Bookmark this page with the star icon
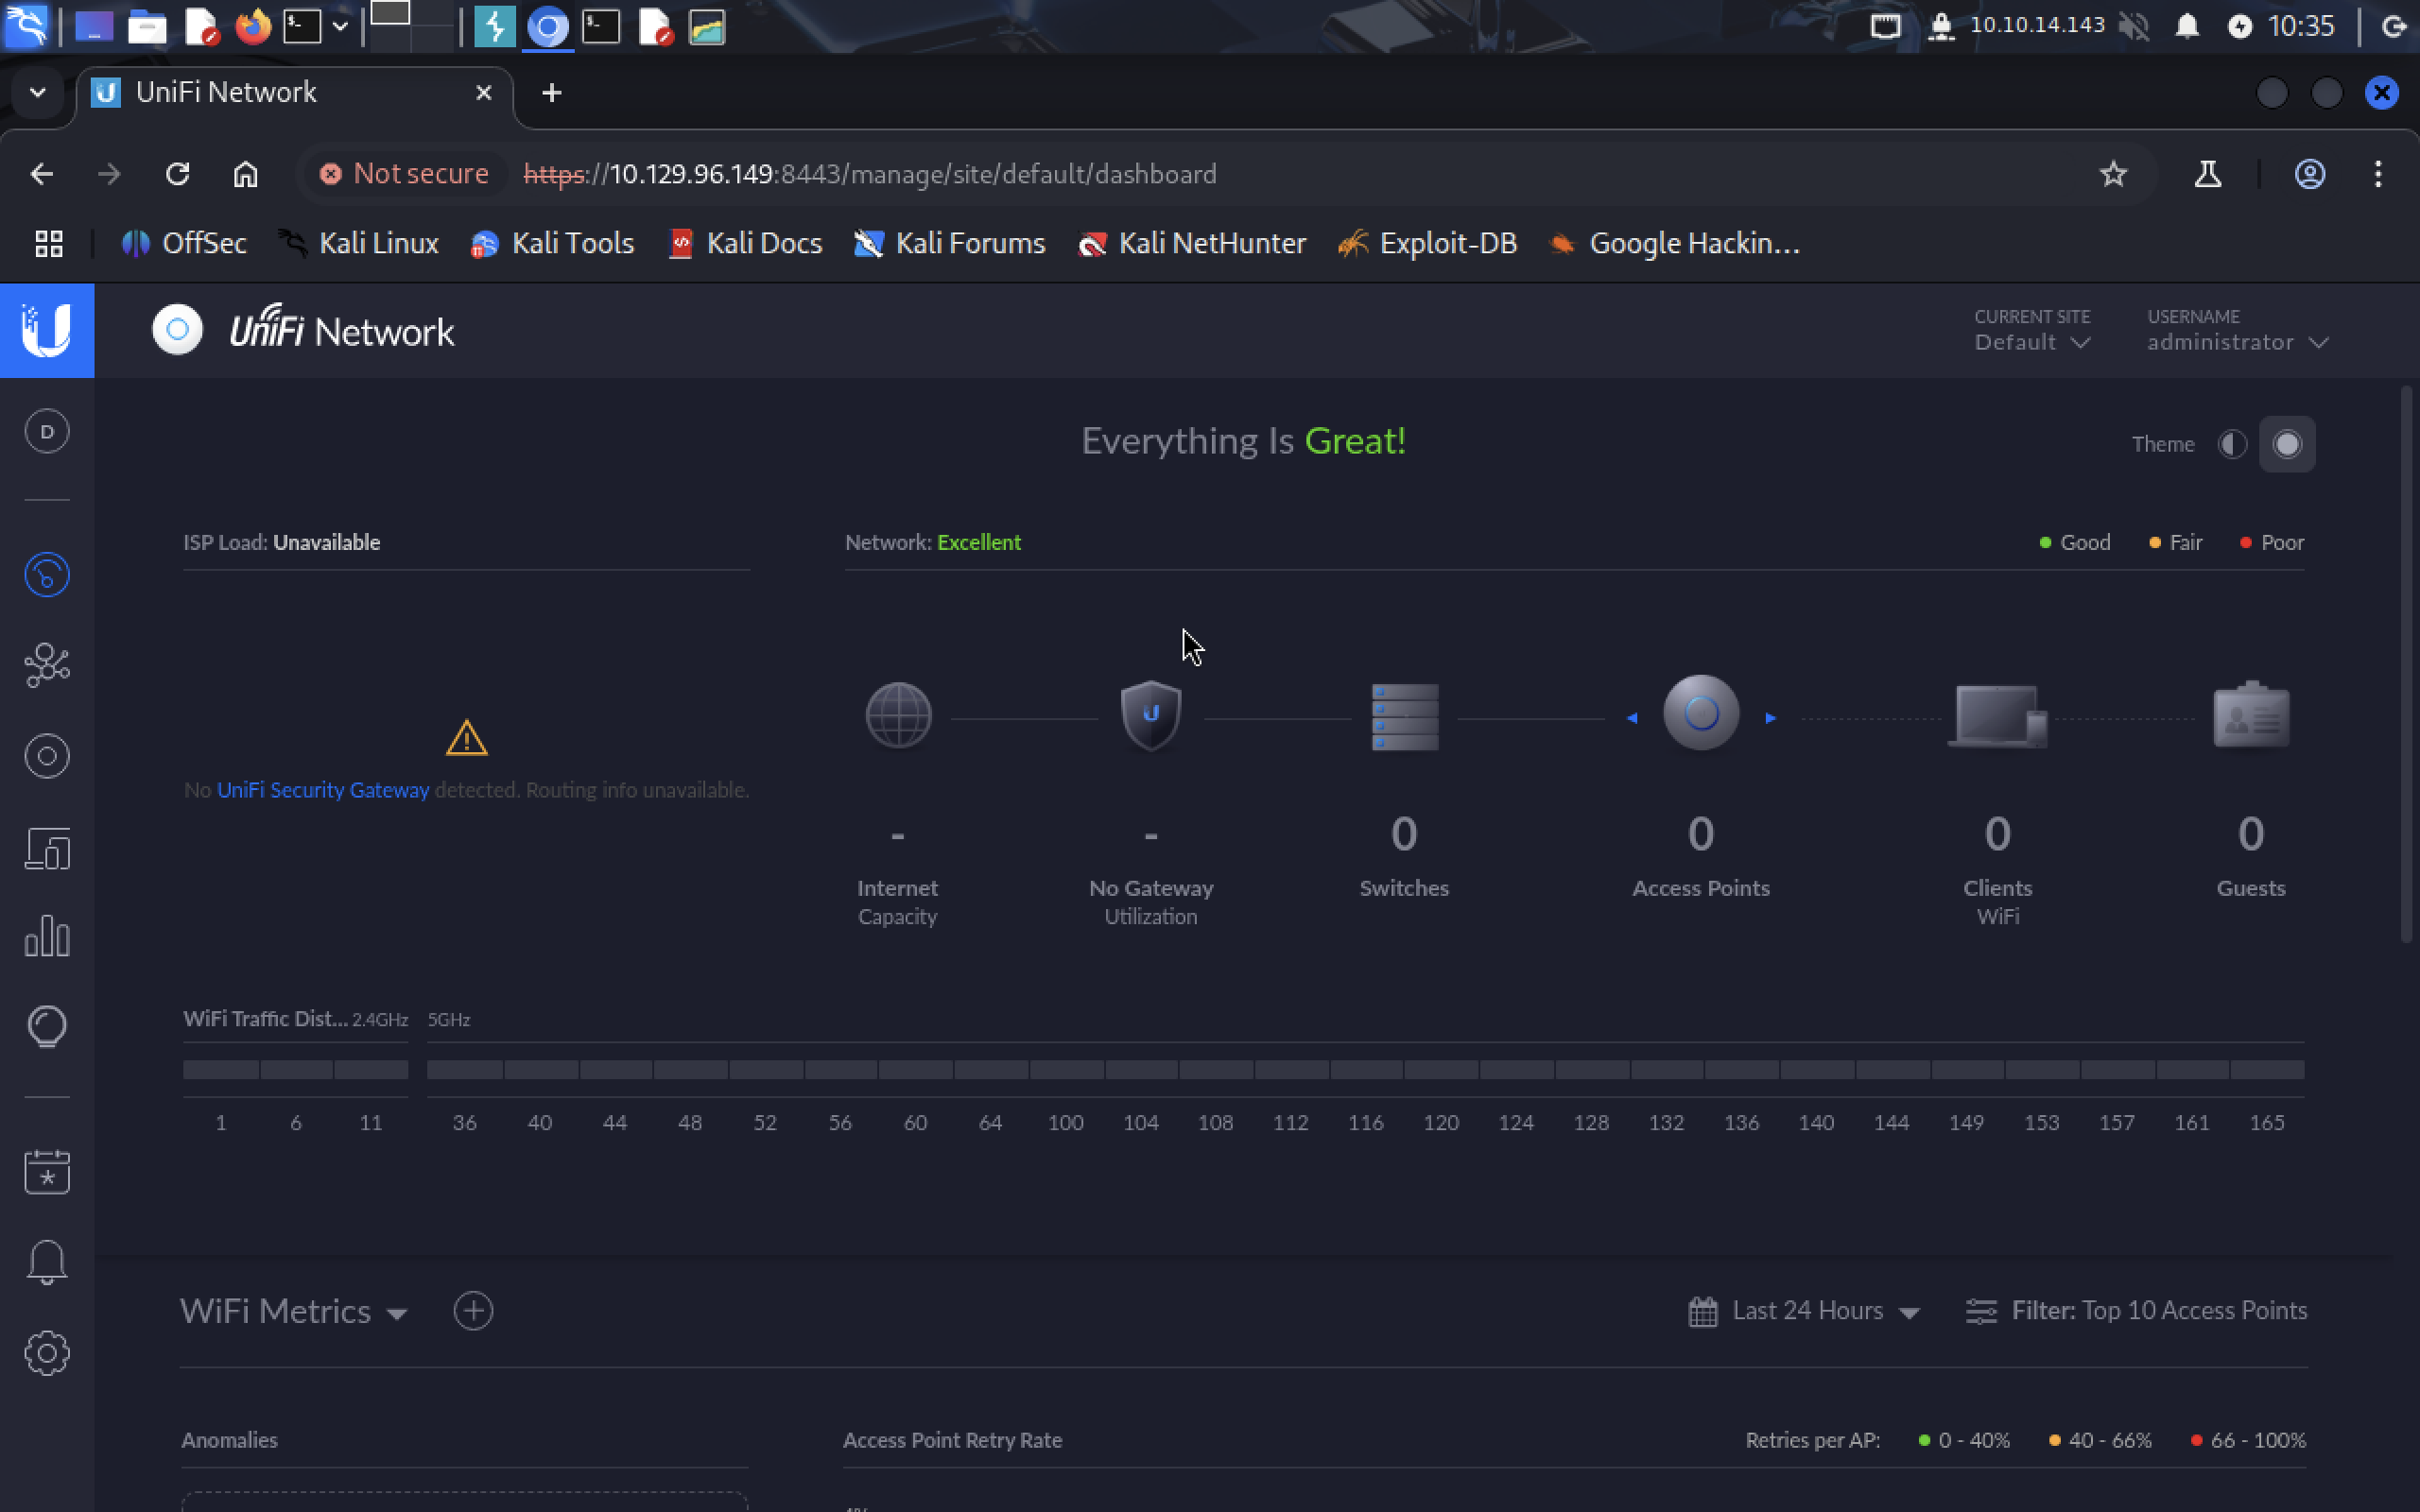This screenshot has height=1512, width=2420. point(2113,174)
